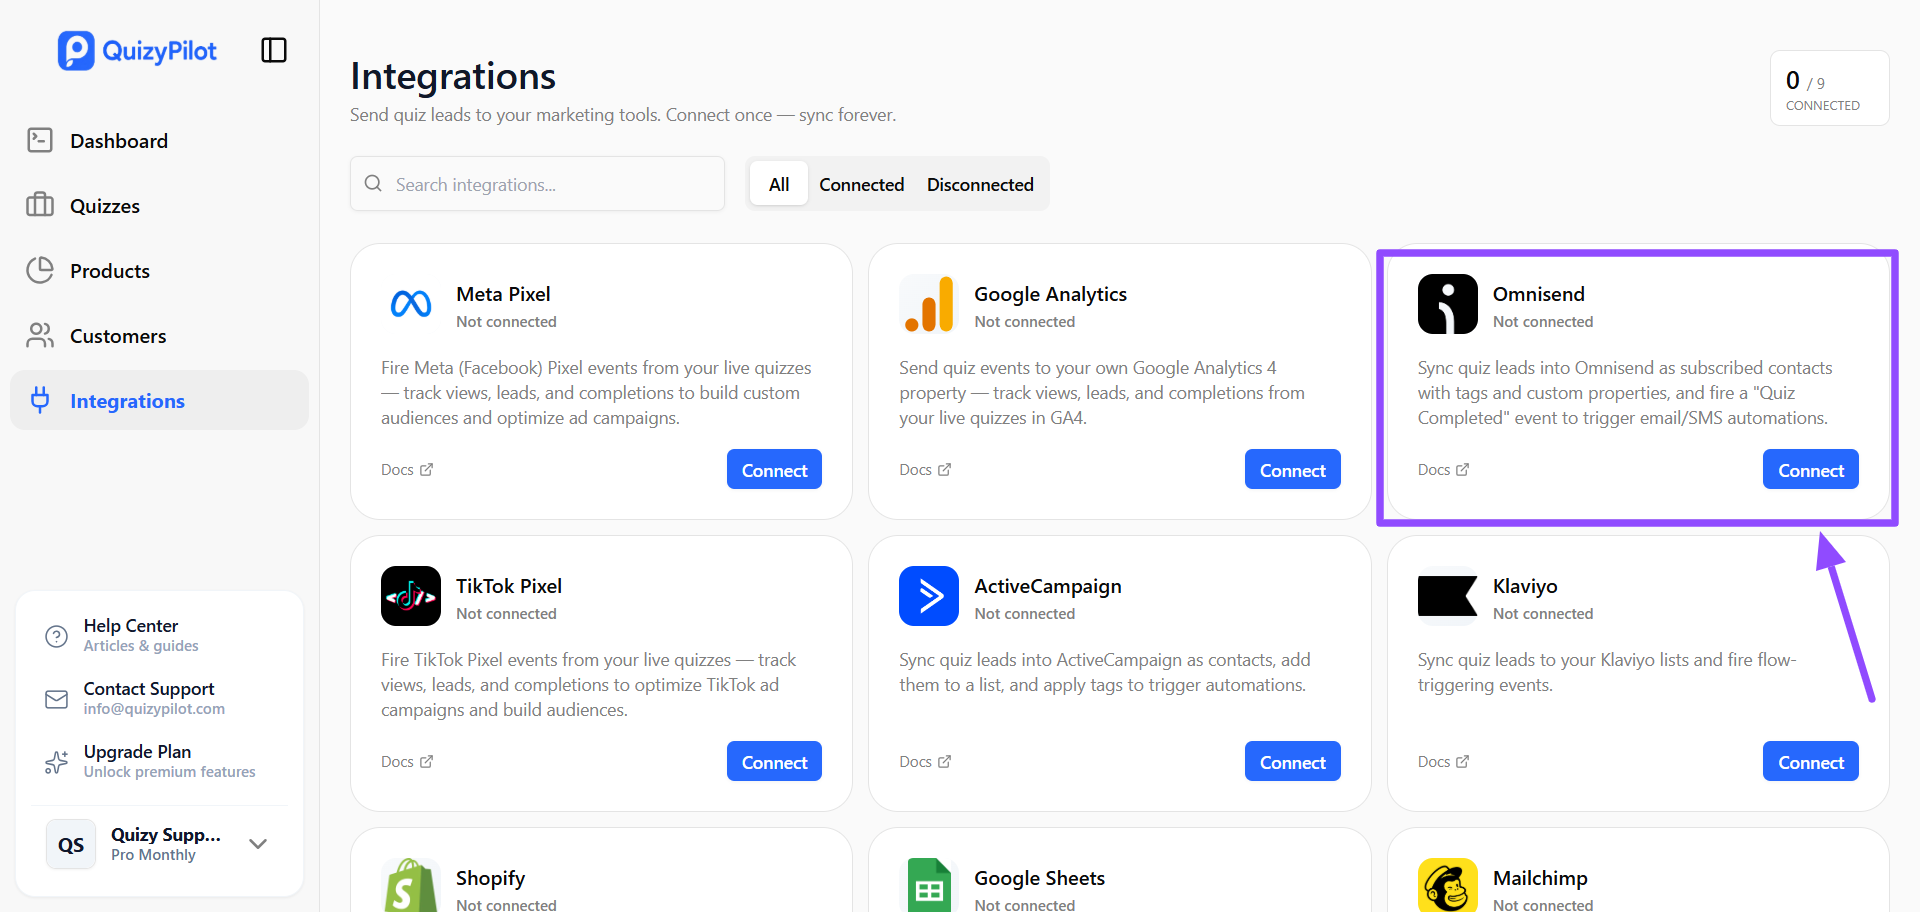The image size is (1920, 912).
Task: Open the Dashboard page
Action: (159, 140)
